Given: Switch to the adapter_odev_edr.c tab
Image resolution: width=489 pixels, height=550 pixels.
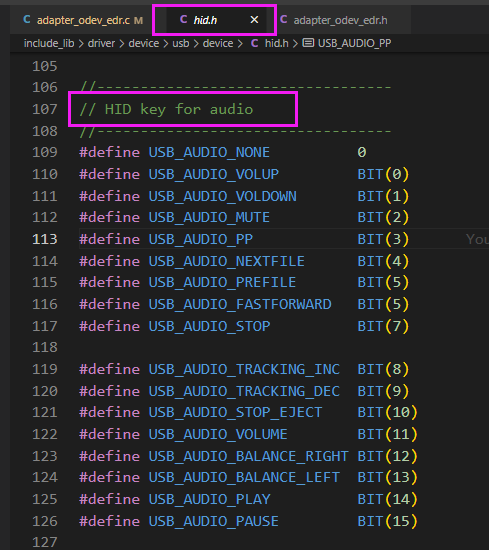Looking at the screenshot, I should [x=83, y=20].
